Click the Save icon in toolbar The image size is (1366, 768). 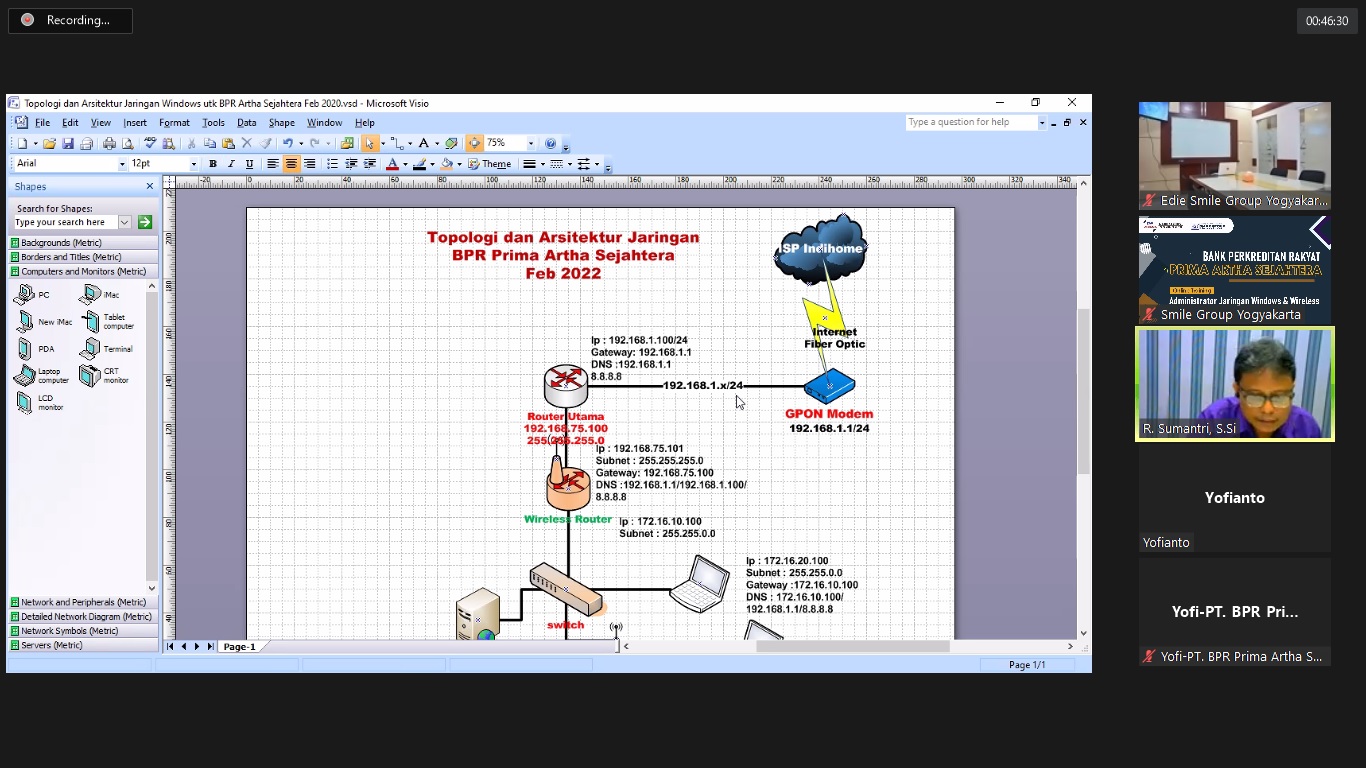[x=68, y=144]
